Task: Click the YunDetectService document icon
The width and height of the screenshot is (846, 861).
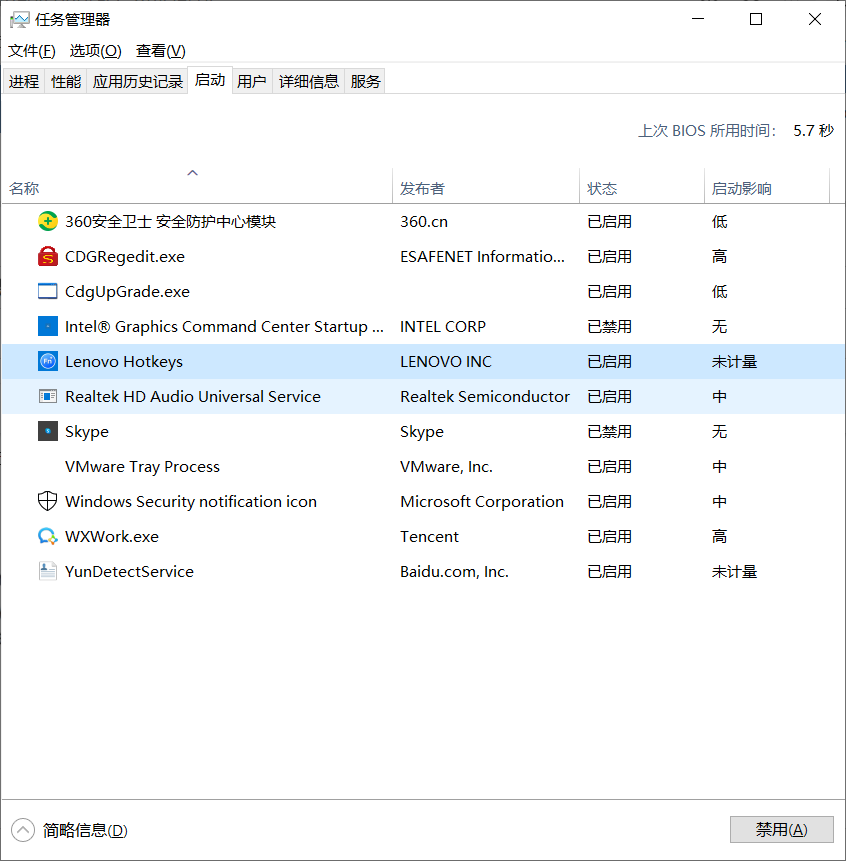Action: (x=48, y=571)
